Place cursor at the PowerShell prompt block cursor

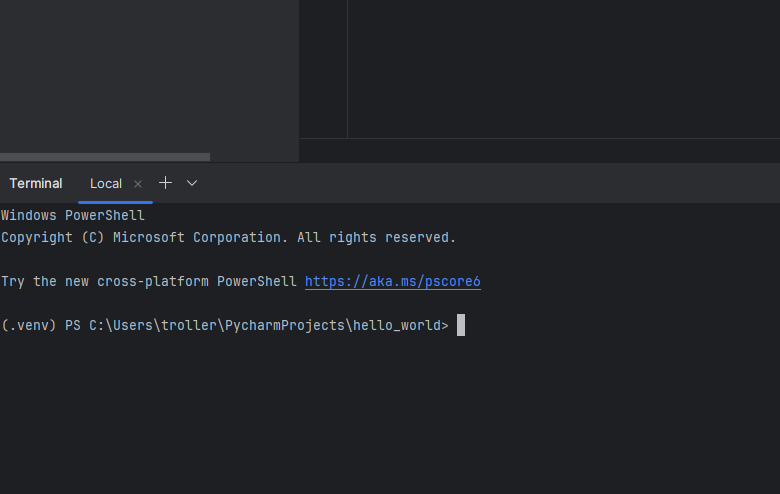tap(461, 325)
